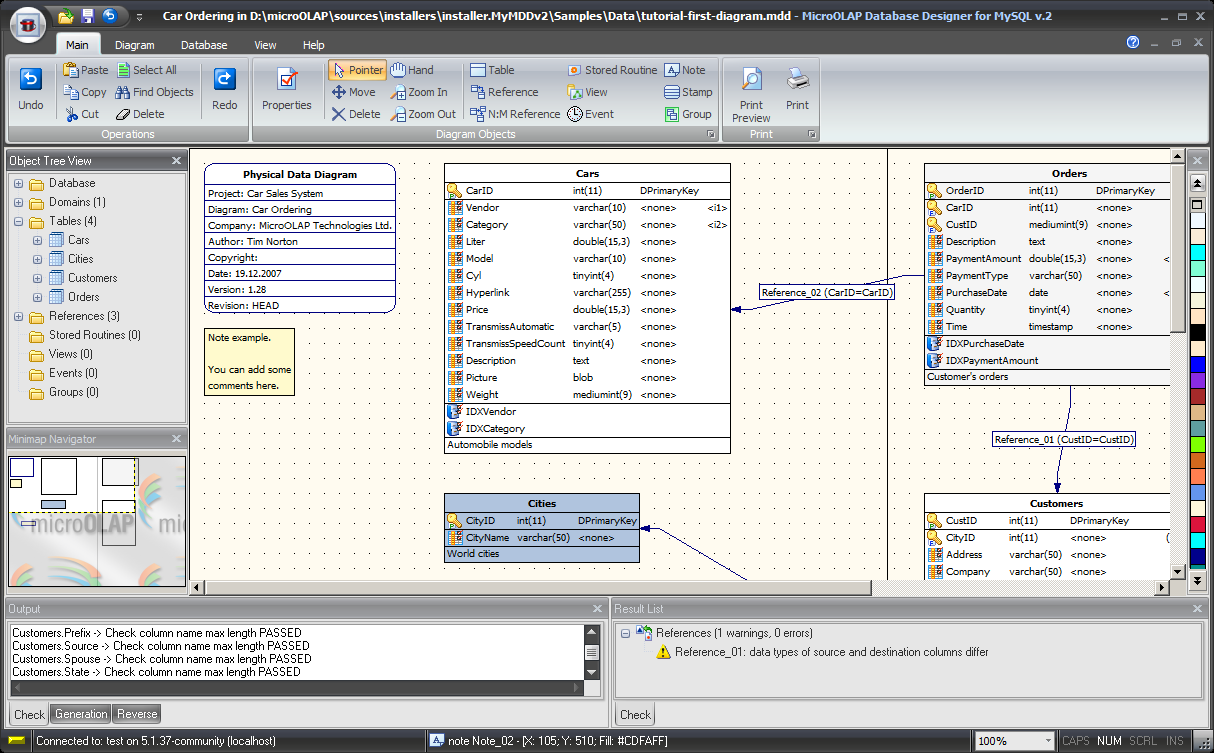Choose the Zoom Out tool

click(x=423, y=114)
